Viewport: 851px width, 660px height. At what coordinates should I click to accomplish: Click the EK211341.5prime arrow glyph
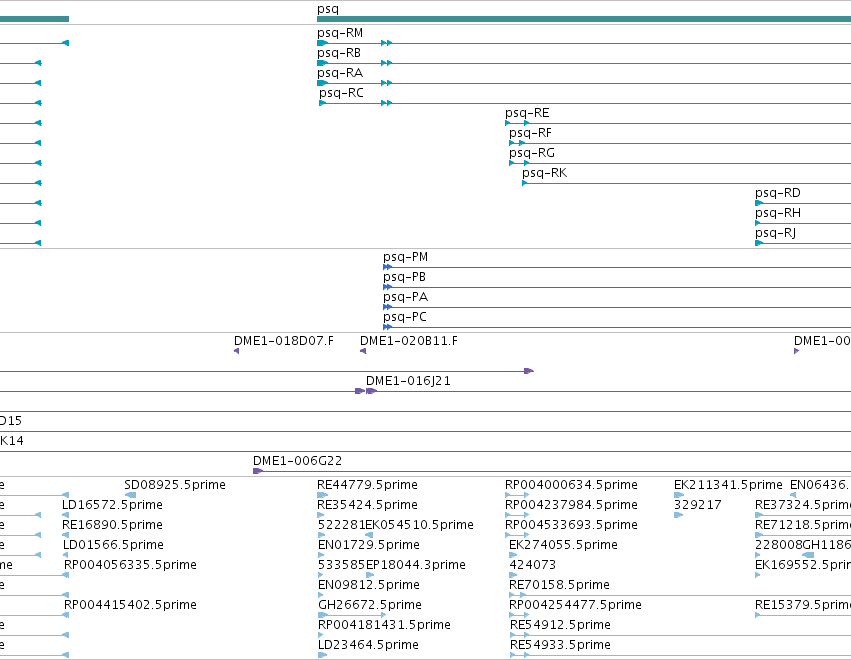(x=679, y=495)
